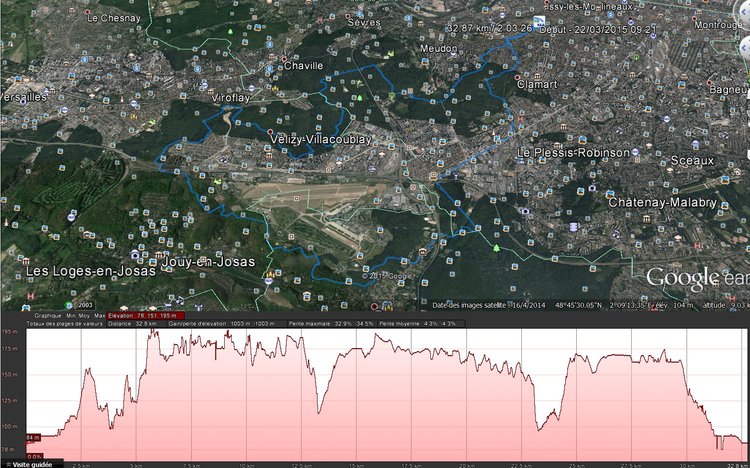Click the museum icon left of Les Loges-en-Josas
Viewport: 750px width, 468px height.
(x=26, y=261)
